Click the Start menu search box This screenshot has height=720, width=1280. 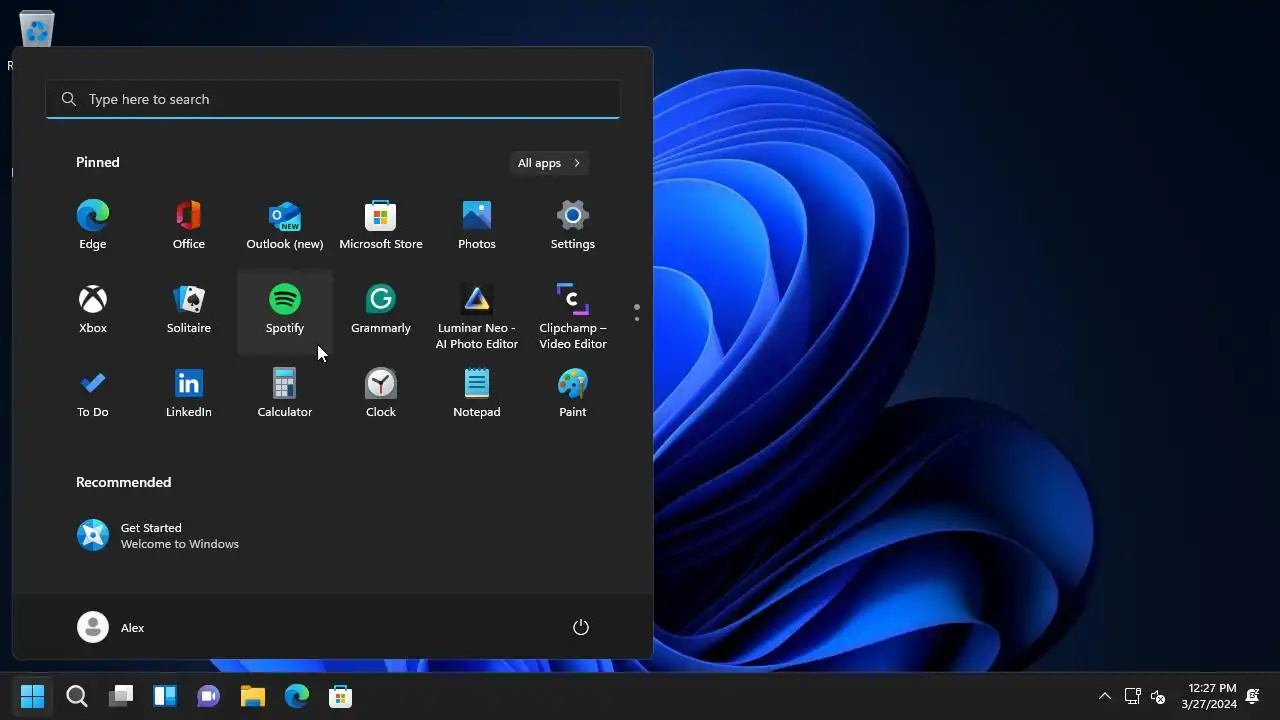[333, 99]
